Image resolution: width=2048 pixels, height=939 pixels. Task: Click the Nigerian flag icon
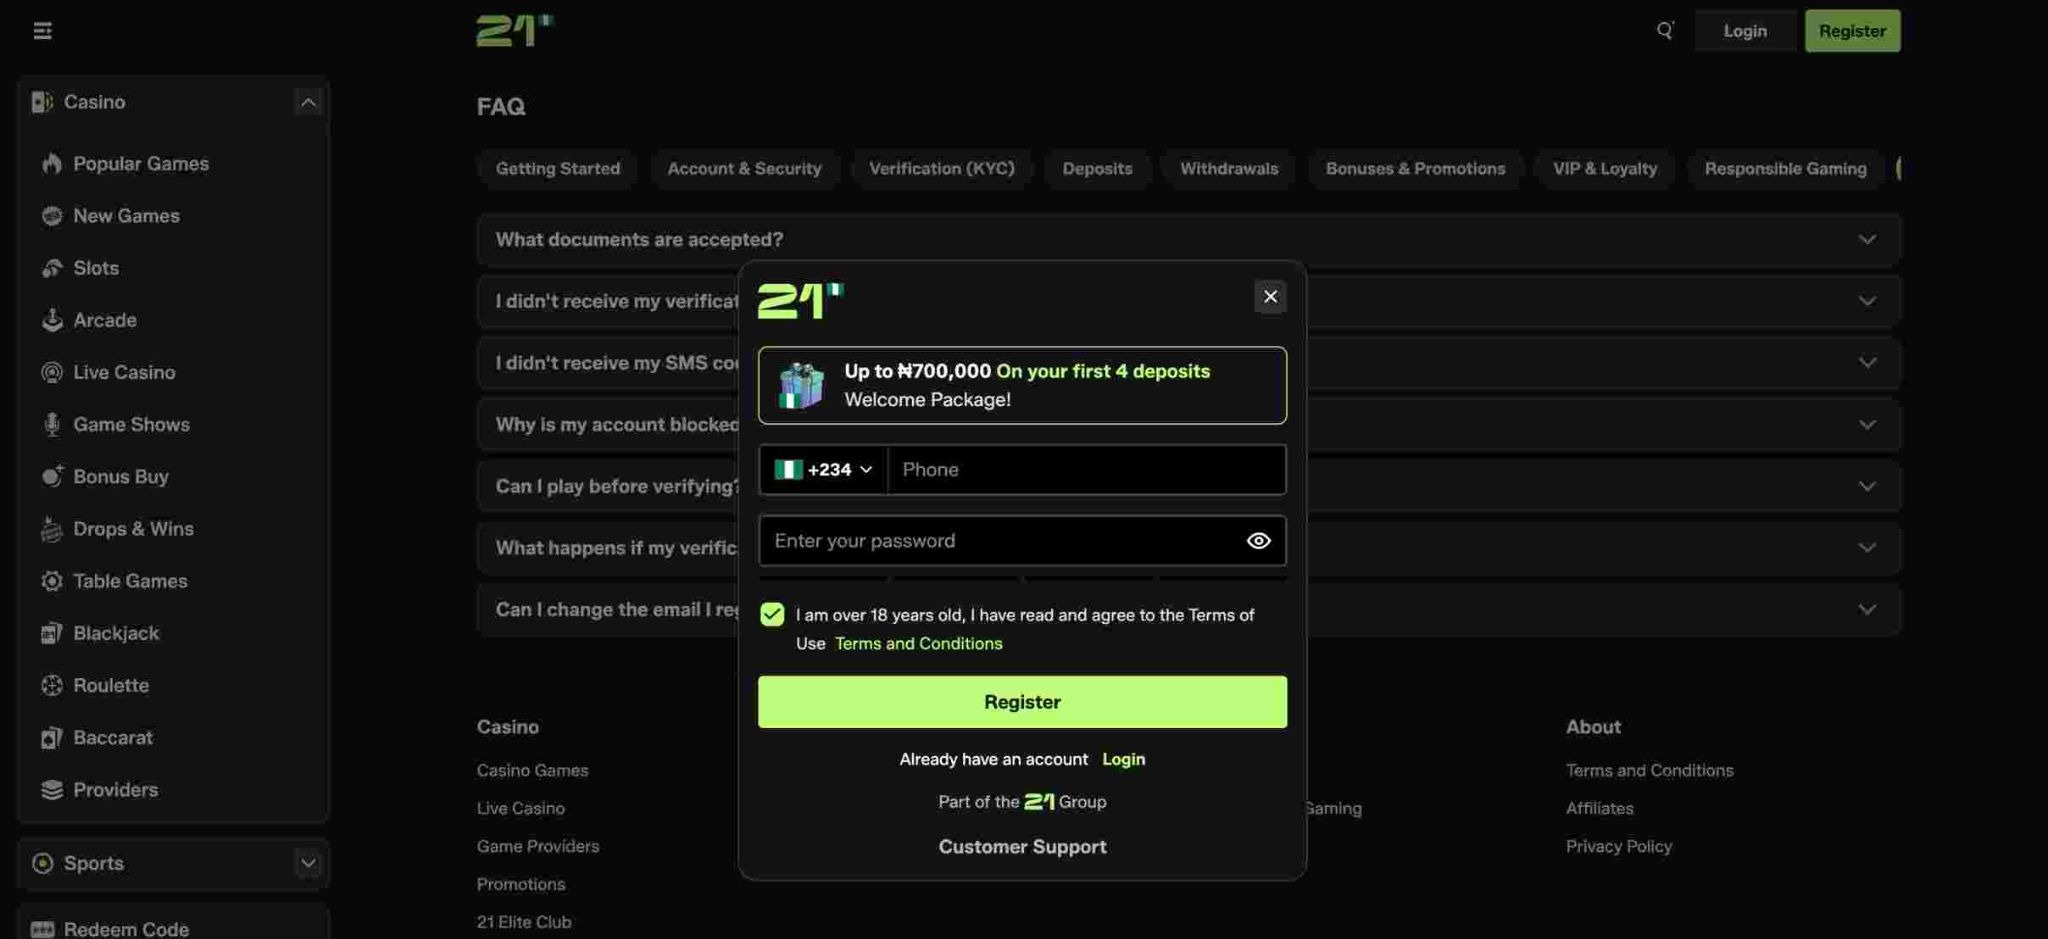pos(788,470)
